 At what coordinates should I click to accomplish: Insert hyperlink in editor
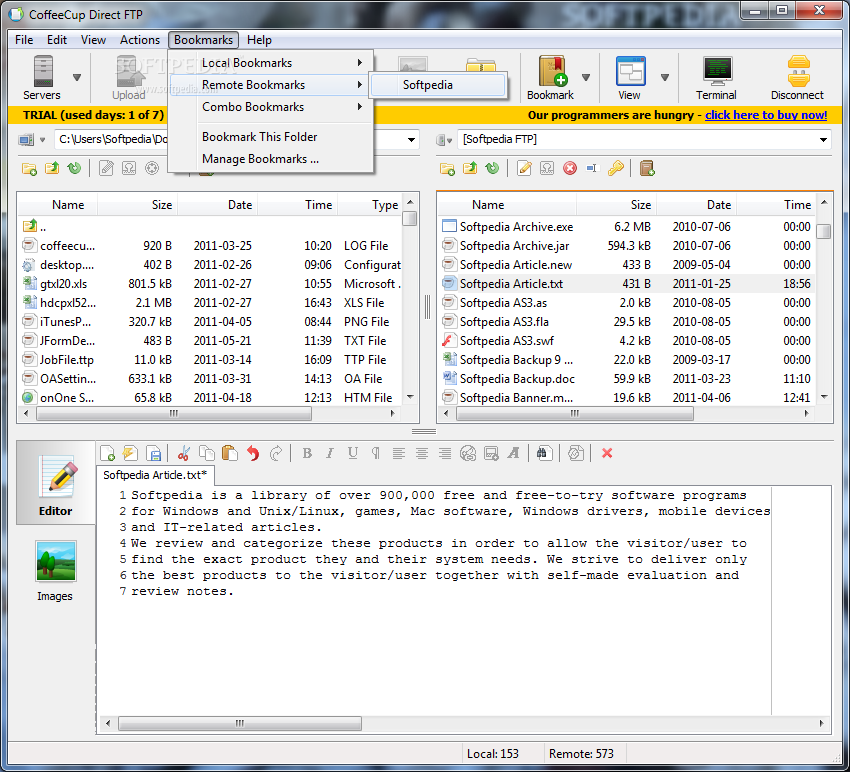468,453
